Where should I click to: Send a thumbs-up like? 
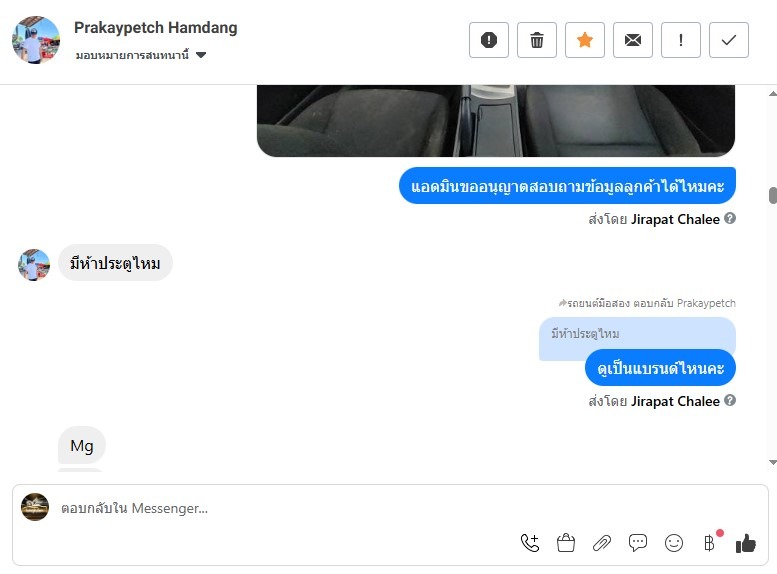(746, 543)
